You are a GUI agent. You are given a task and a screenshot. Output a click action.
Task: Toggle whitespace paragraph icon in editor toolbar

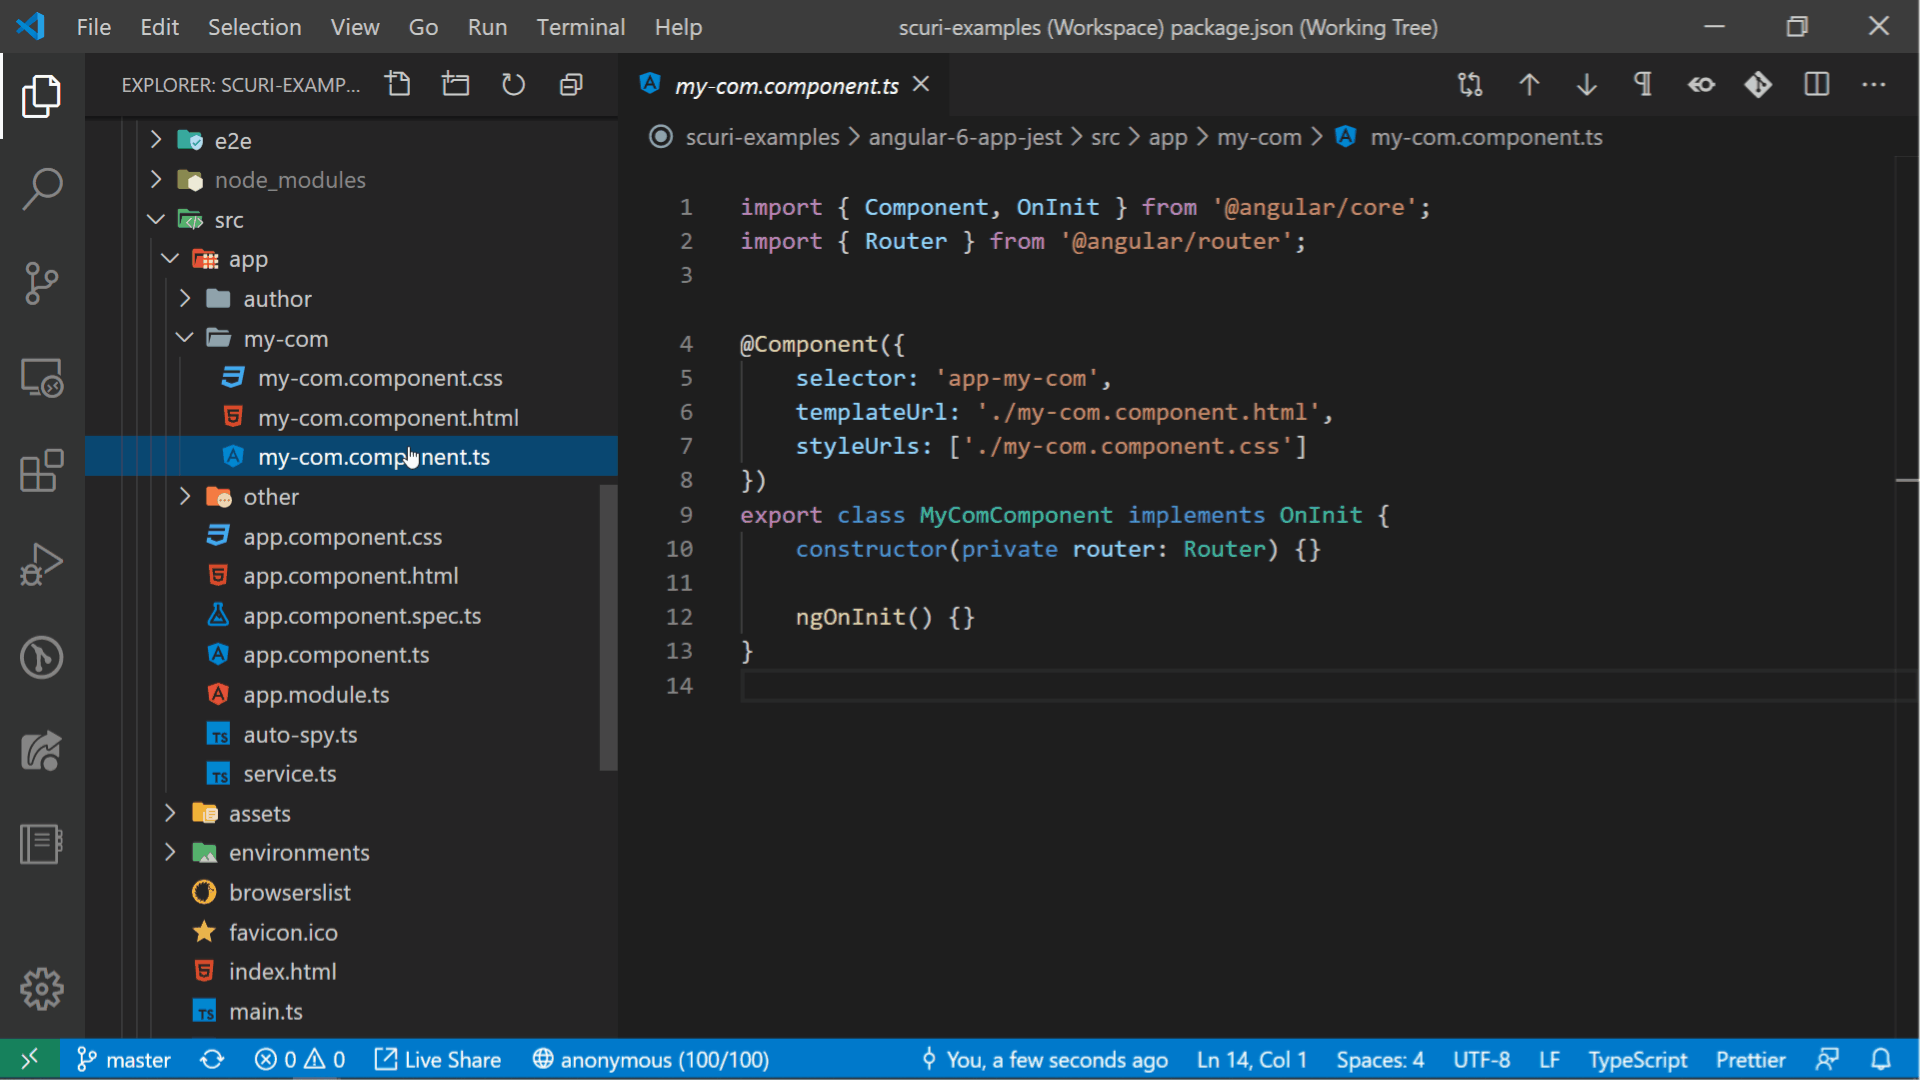(x=1643, y=85)
